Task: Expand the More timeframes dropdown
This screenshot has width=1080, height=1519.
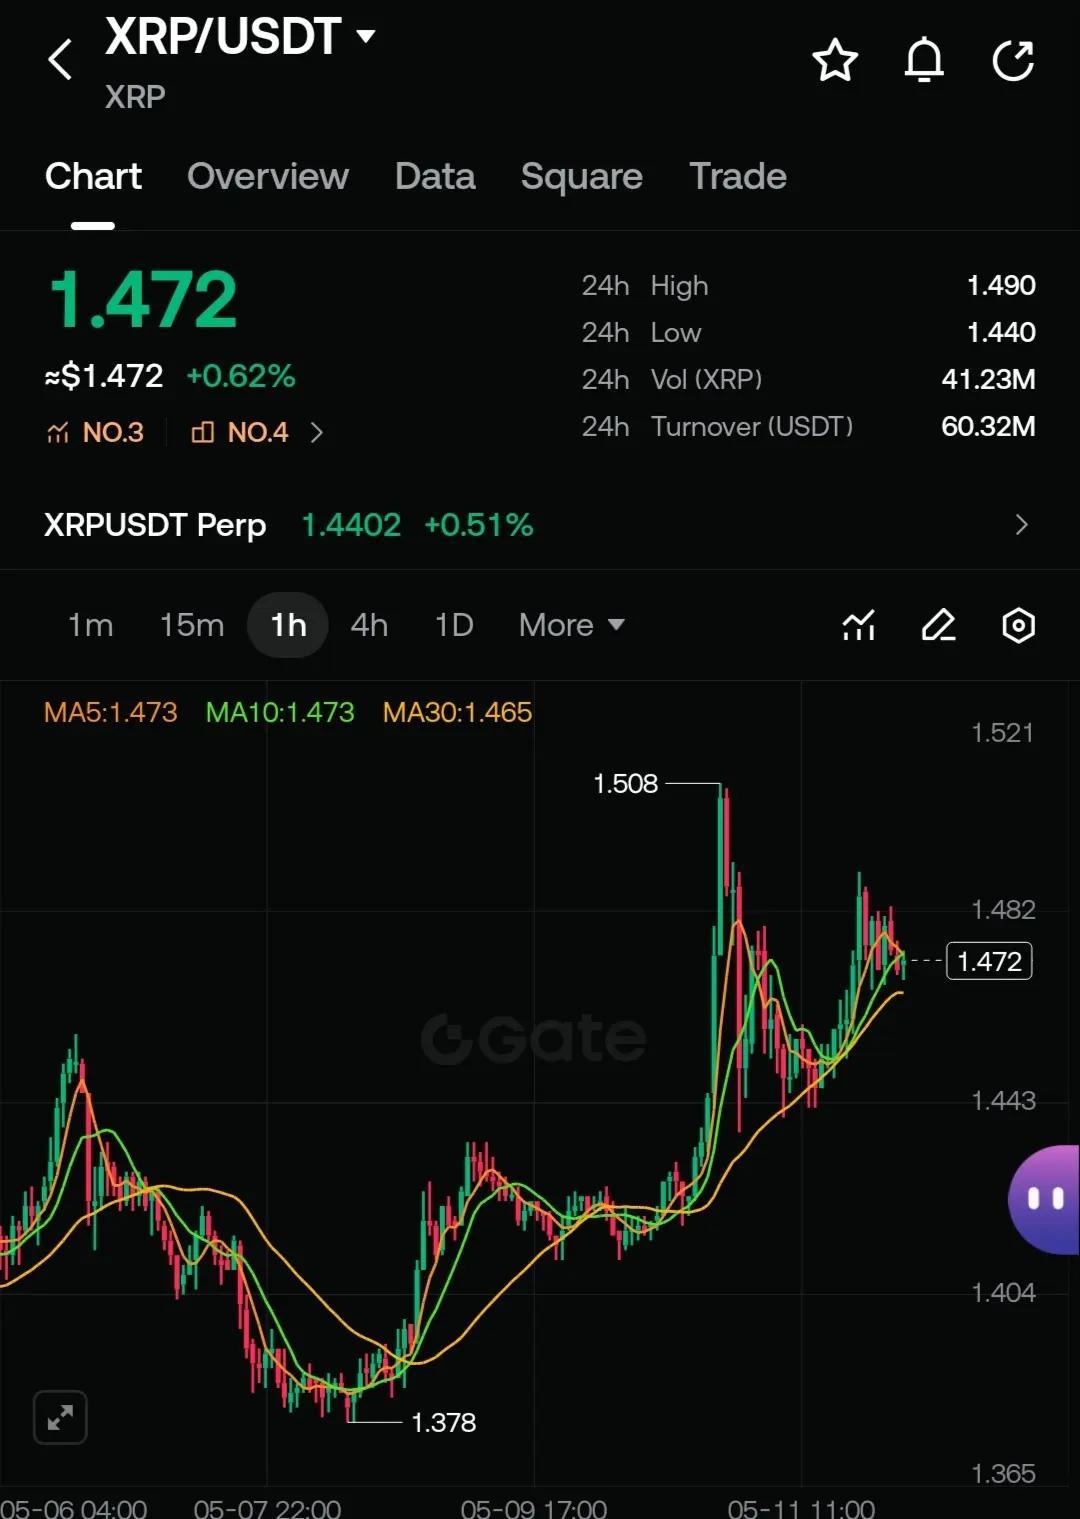Action: click(572, 625)
